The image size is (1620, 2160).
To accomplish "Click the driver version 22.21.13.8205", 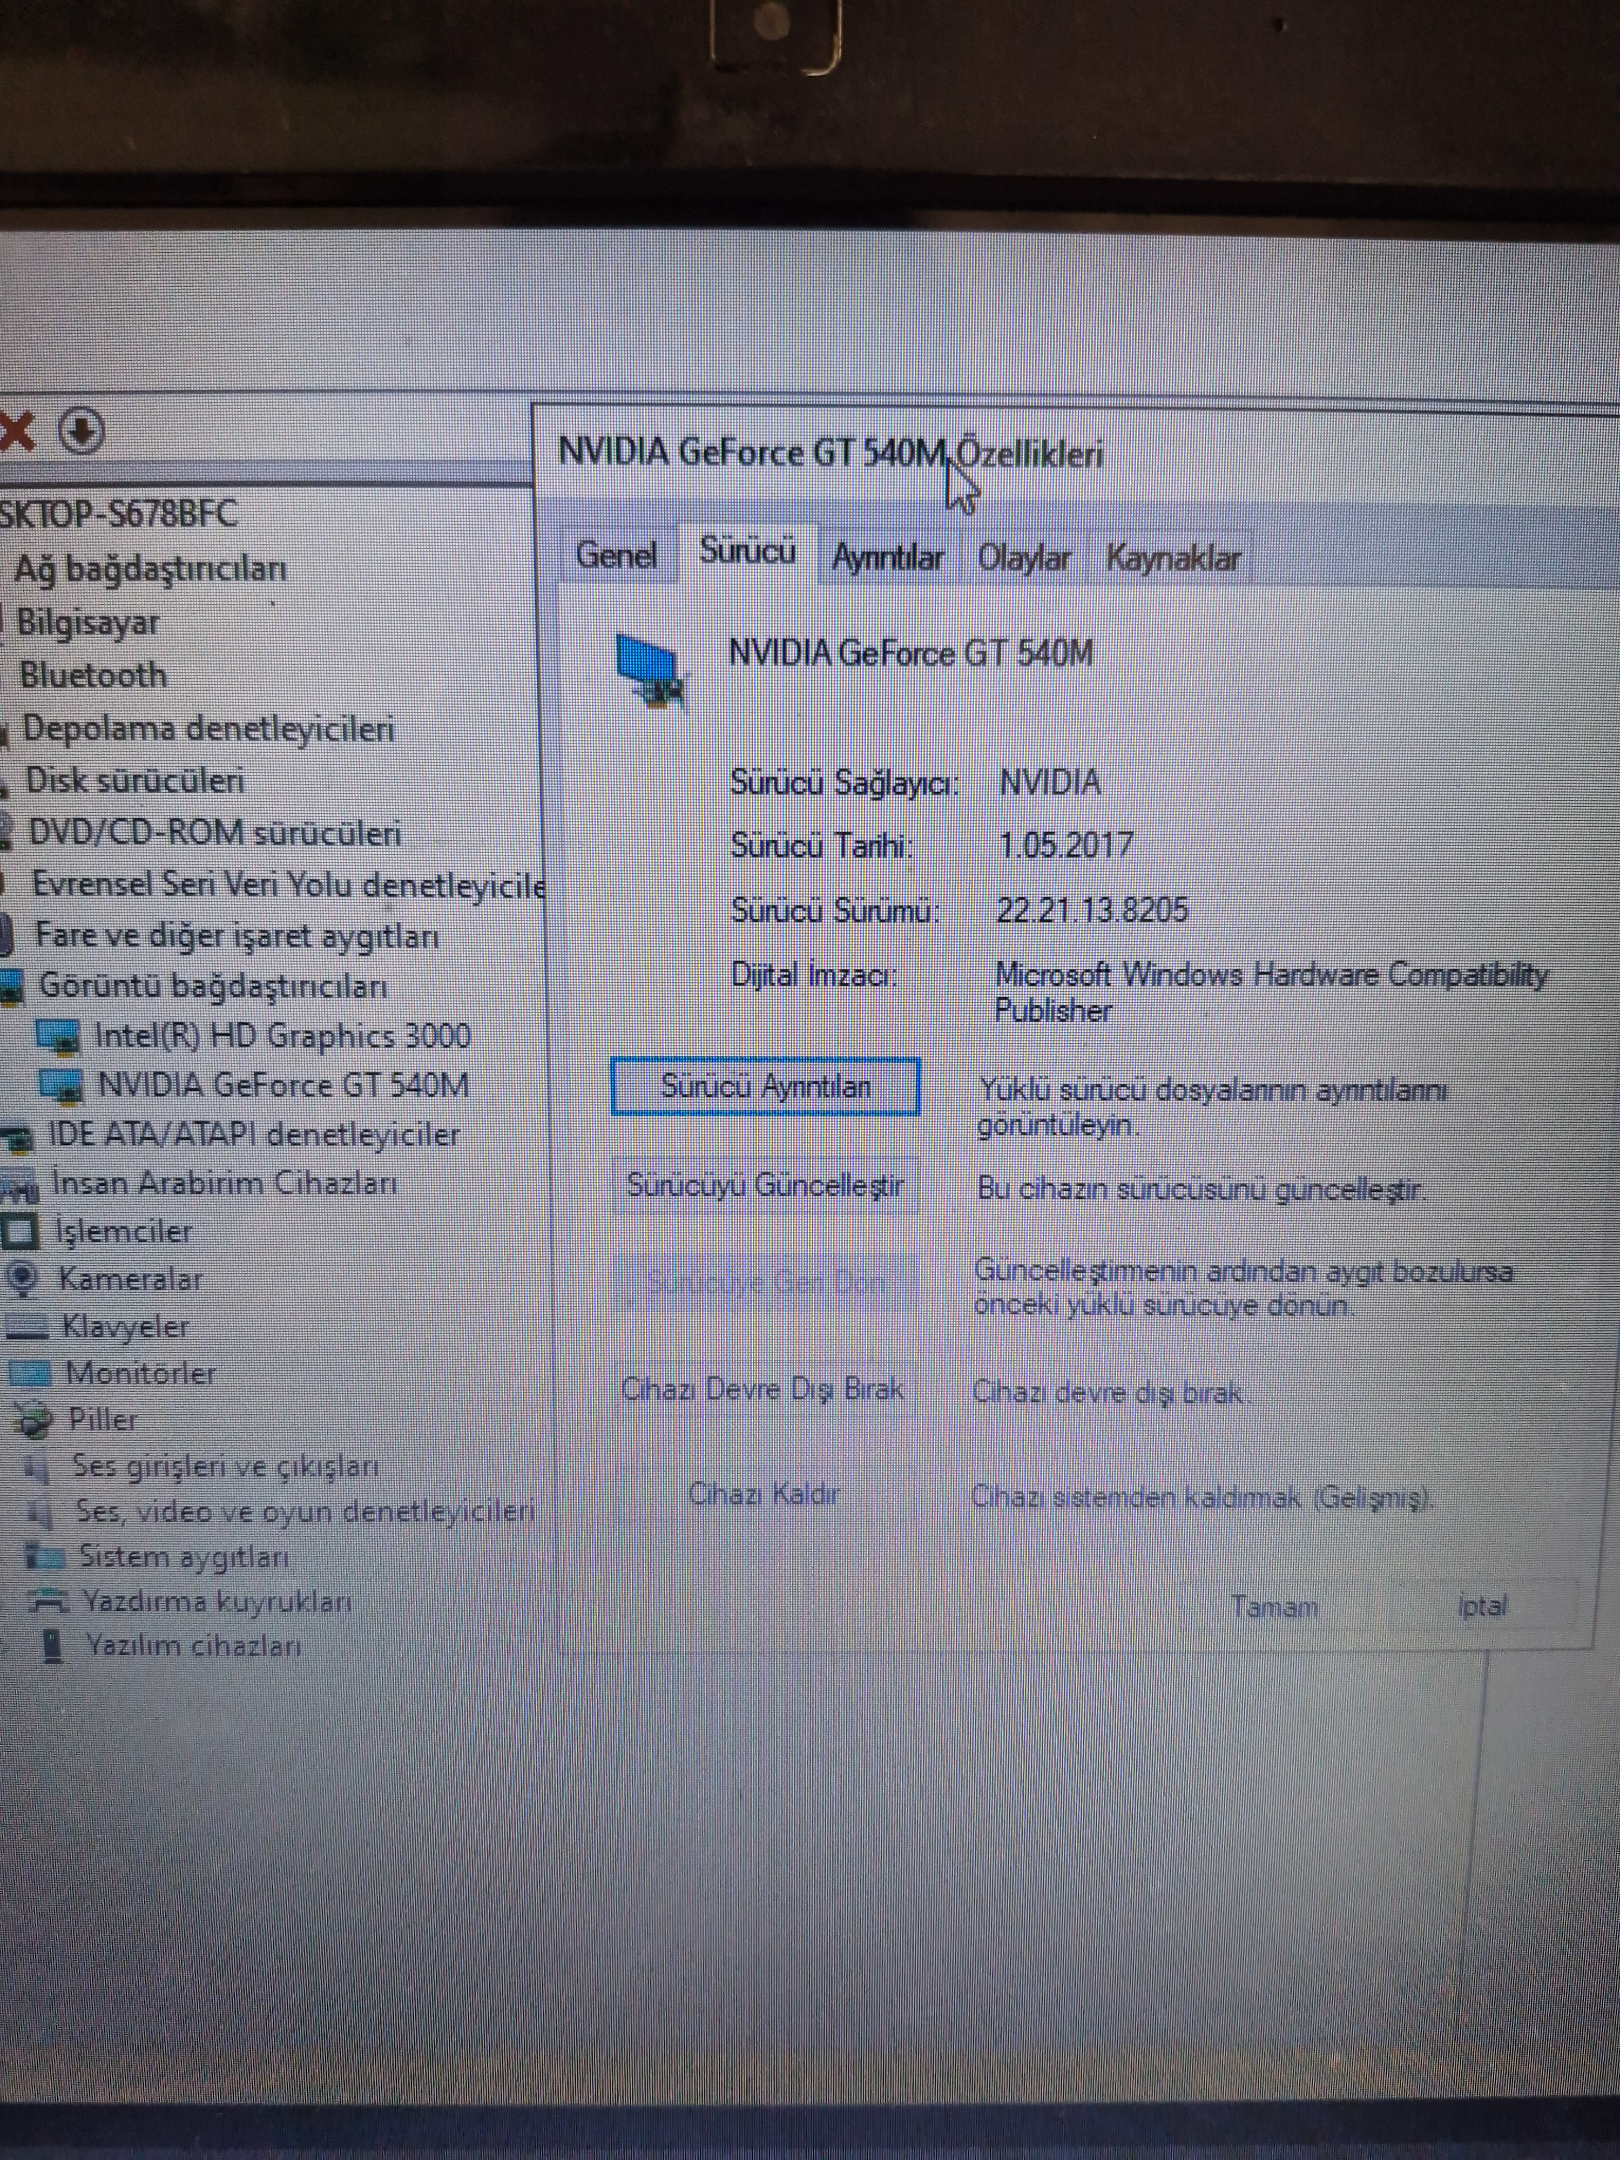I will tap(1092, 910).
